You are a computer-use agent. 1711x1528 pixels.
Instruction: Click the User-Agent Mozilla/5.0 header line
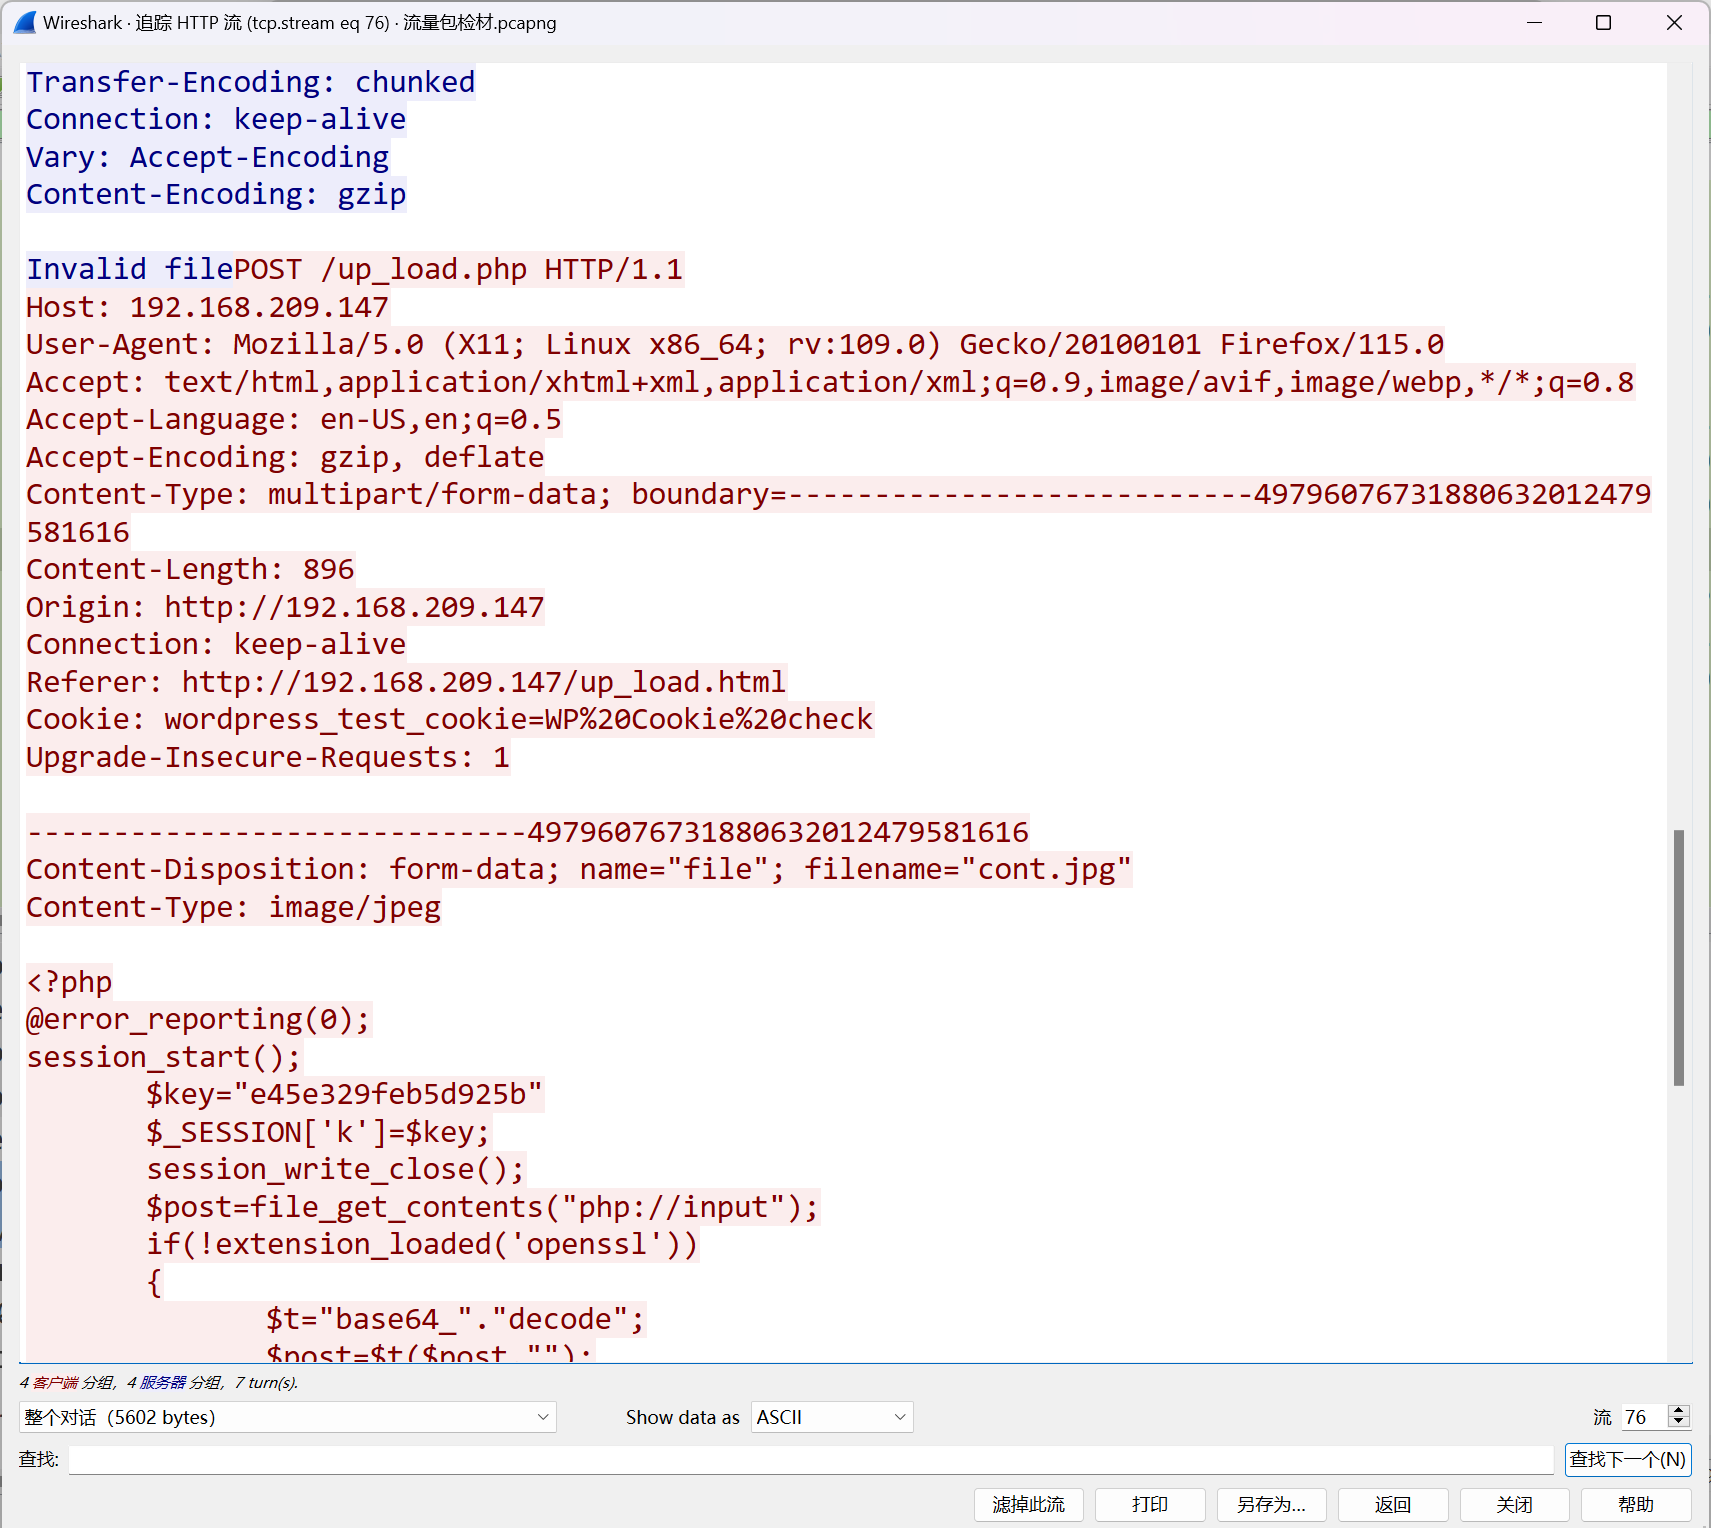(x=735, y=344)
